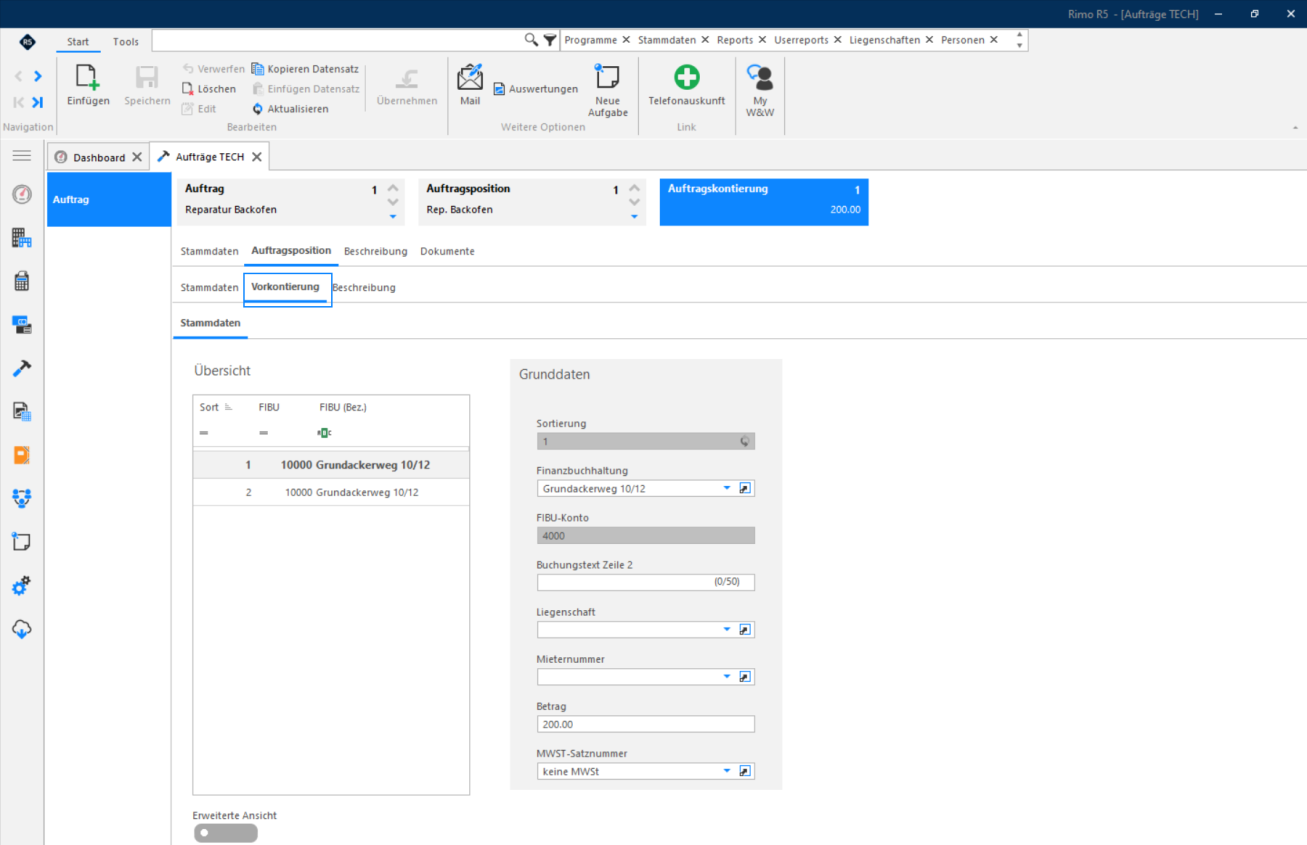Open Telefonauskunft green plus link

point(687,77)
